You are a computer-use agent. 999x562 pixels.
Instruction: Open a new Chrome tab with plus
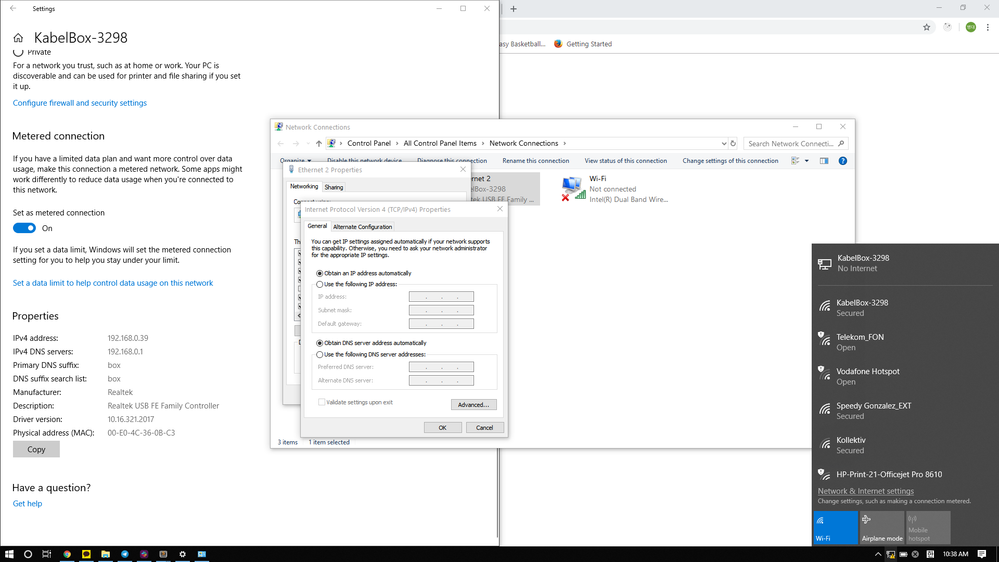(x=514, y=9)
